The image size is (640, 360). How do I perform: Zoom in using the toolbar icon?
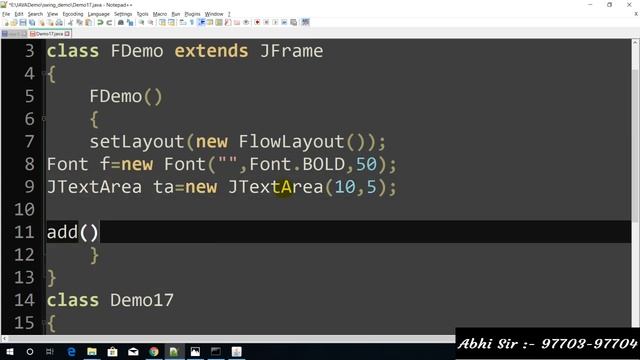point(141,22)
